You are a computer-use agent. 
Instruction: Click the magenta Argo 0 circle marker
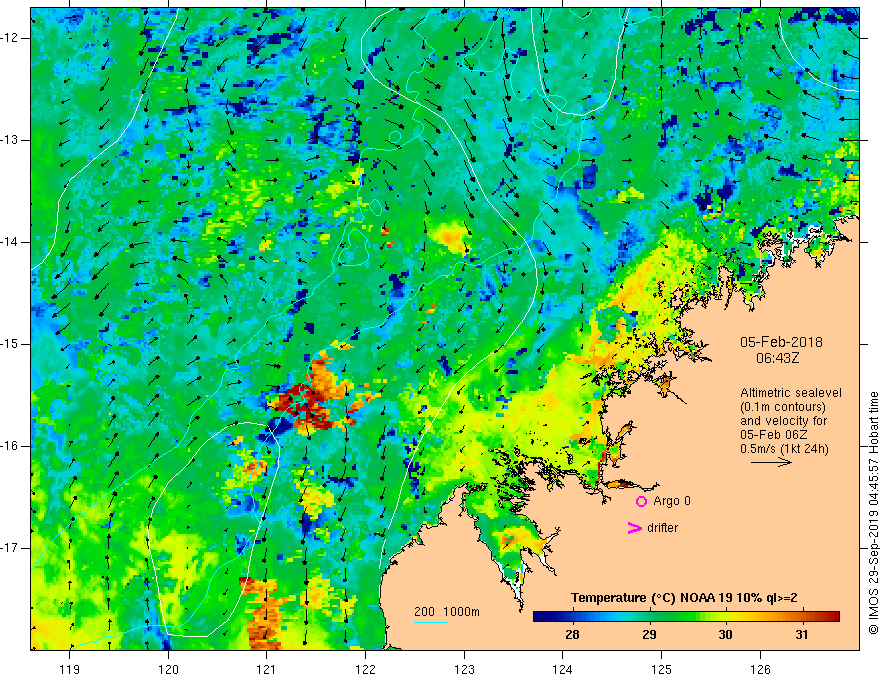[641, 501]
